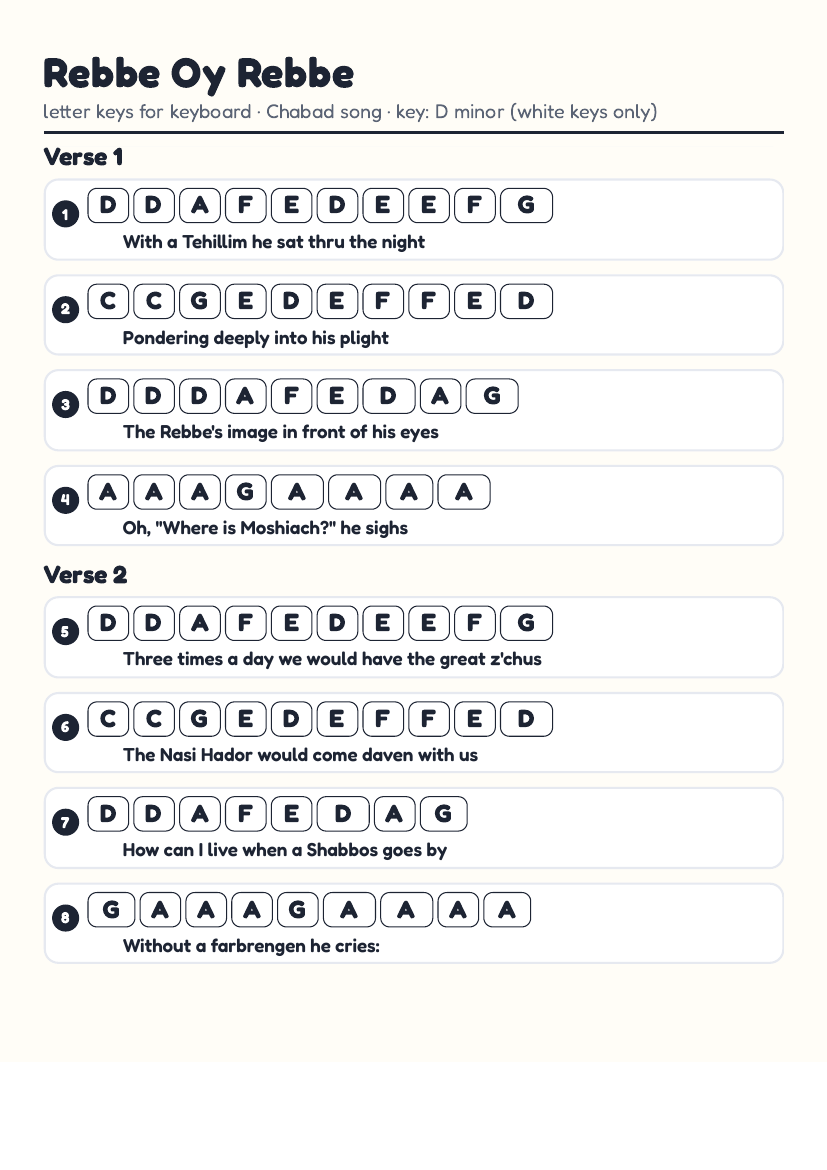Click the 'Rebbe Oy Rebbe' title
The height and width of the screenshot is (1170, 827).
[199, 74]
